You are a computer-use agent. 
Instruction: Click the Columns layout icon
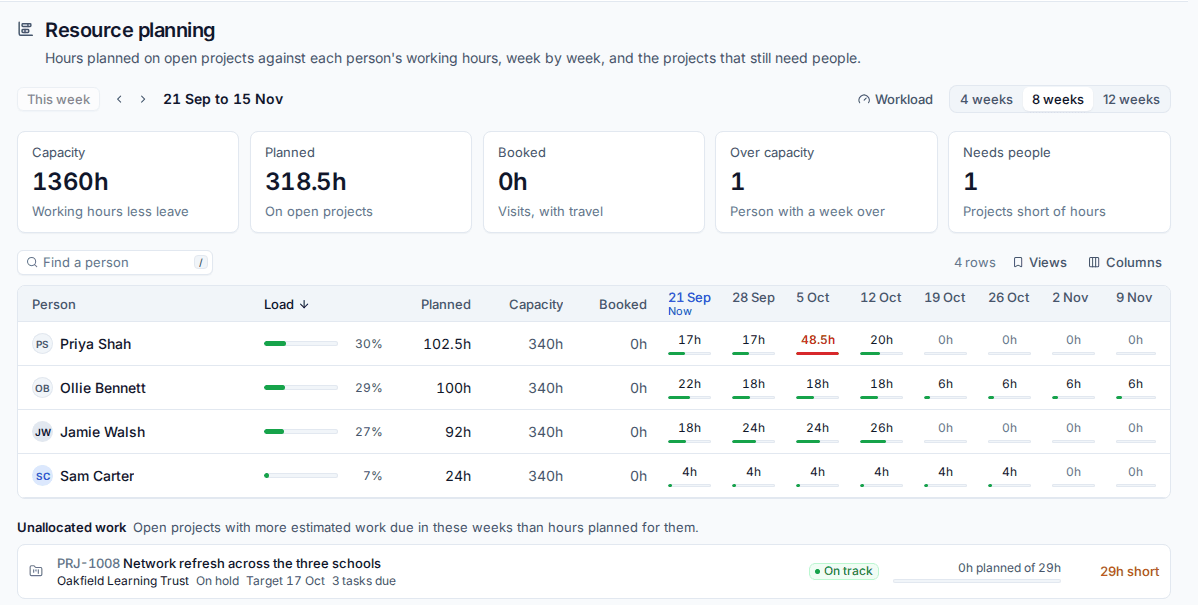[1094, 262]
